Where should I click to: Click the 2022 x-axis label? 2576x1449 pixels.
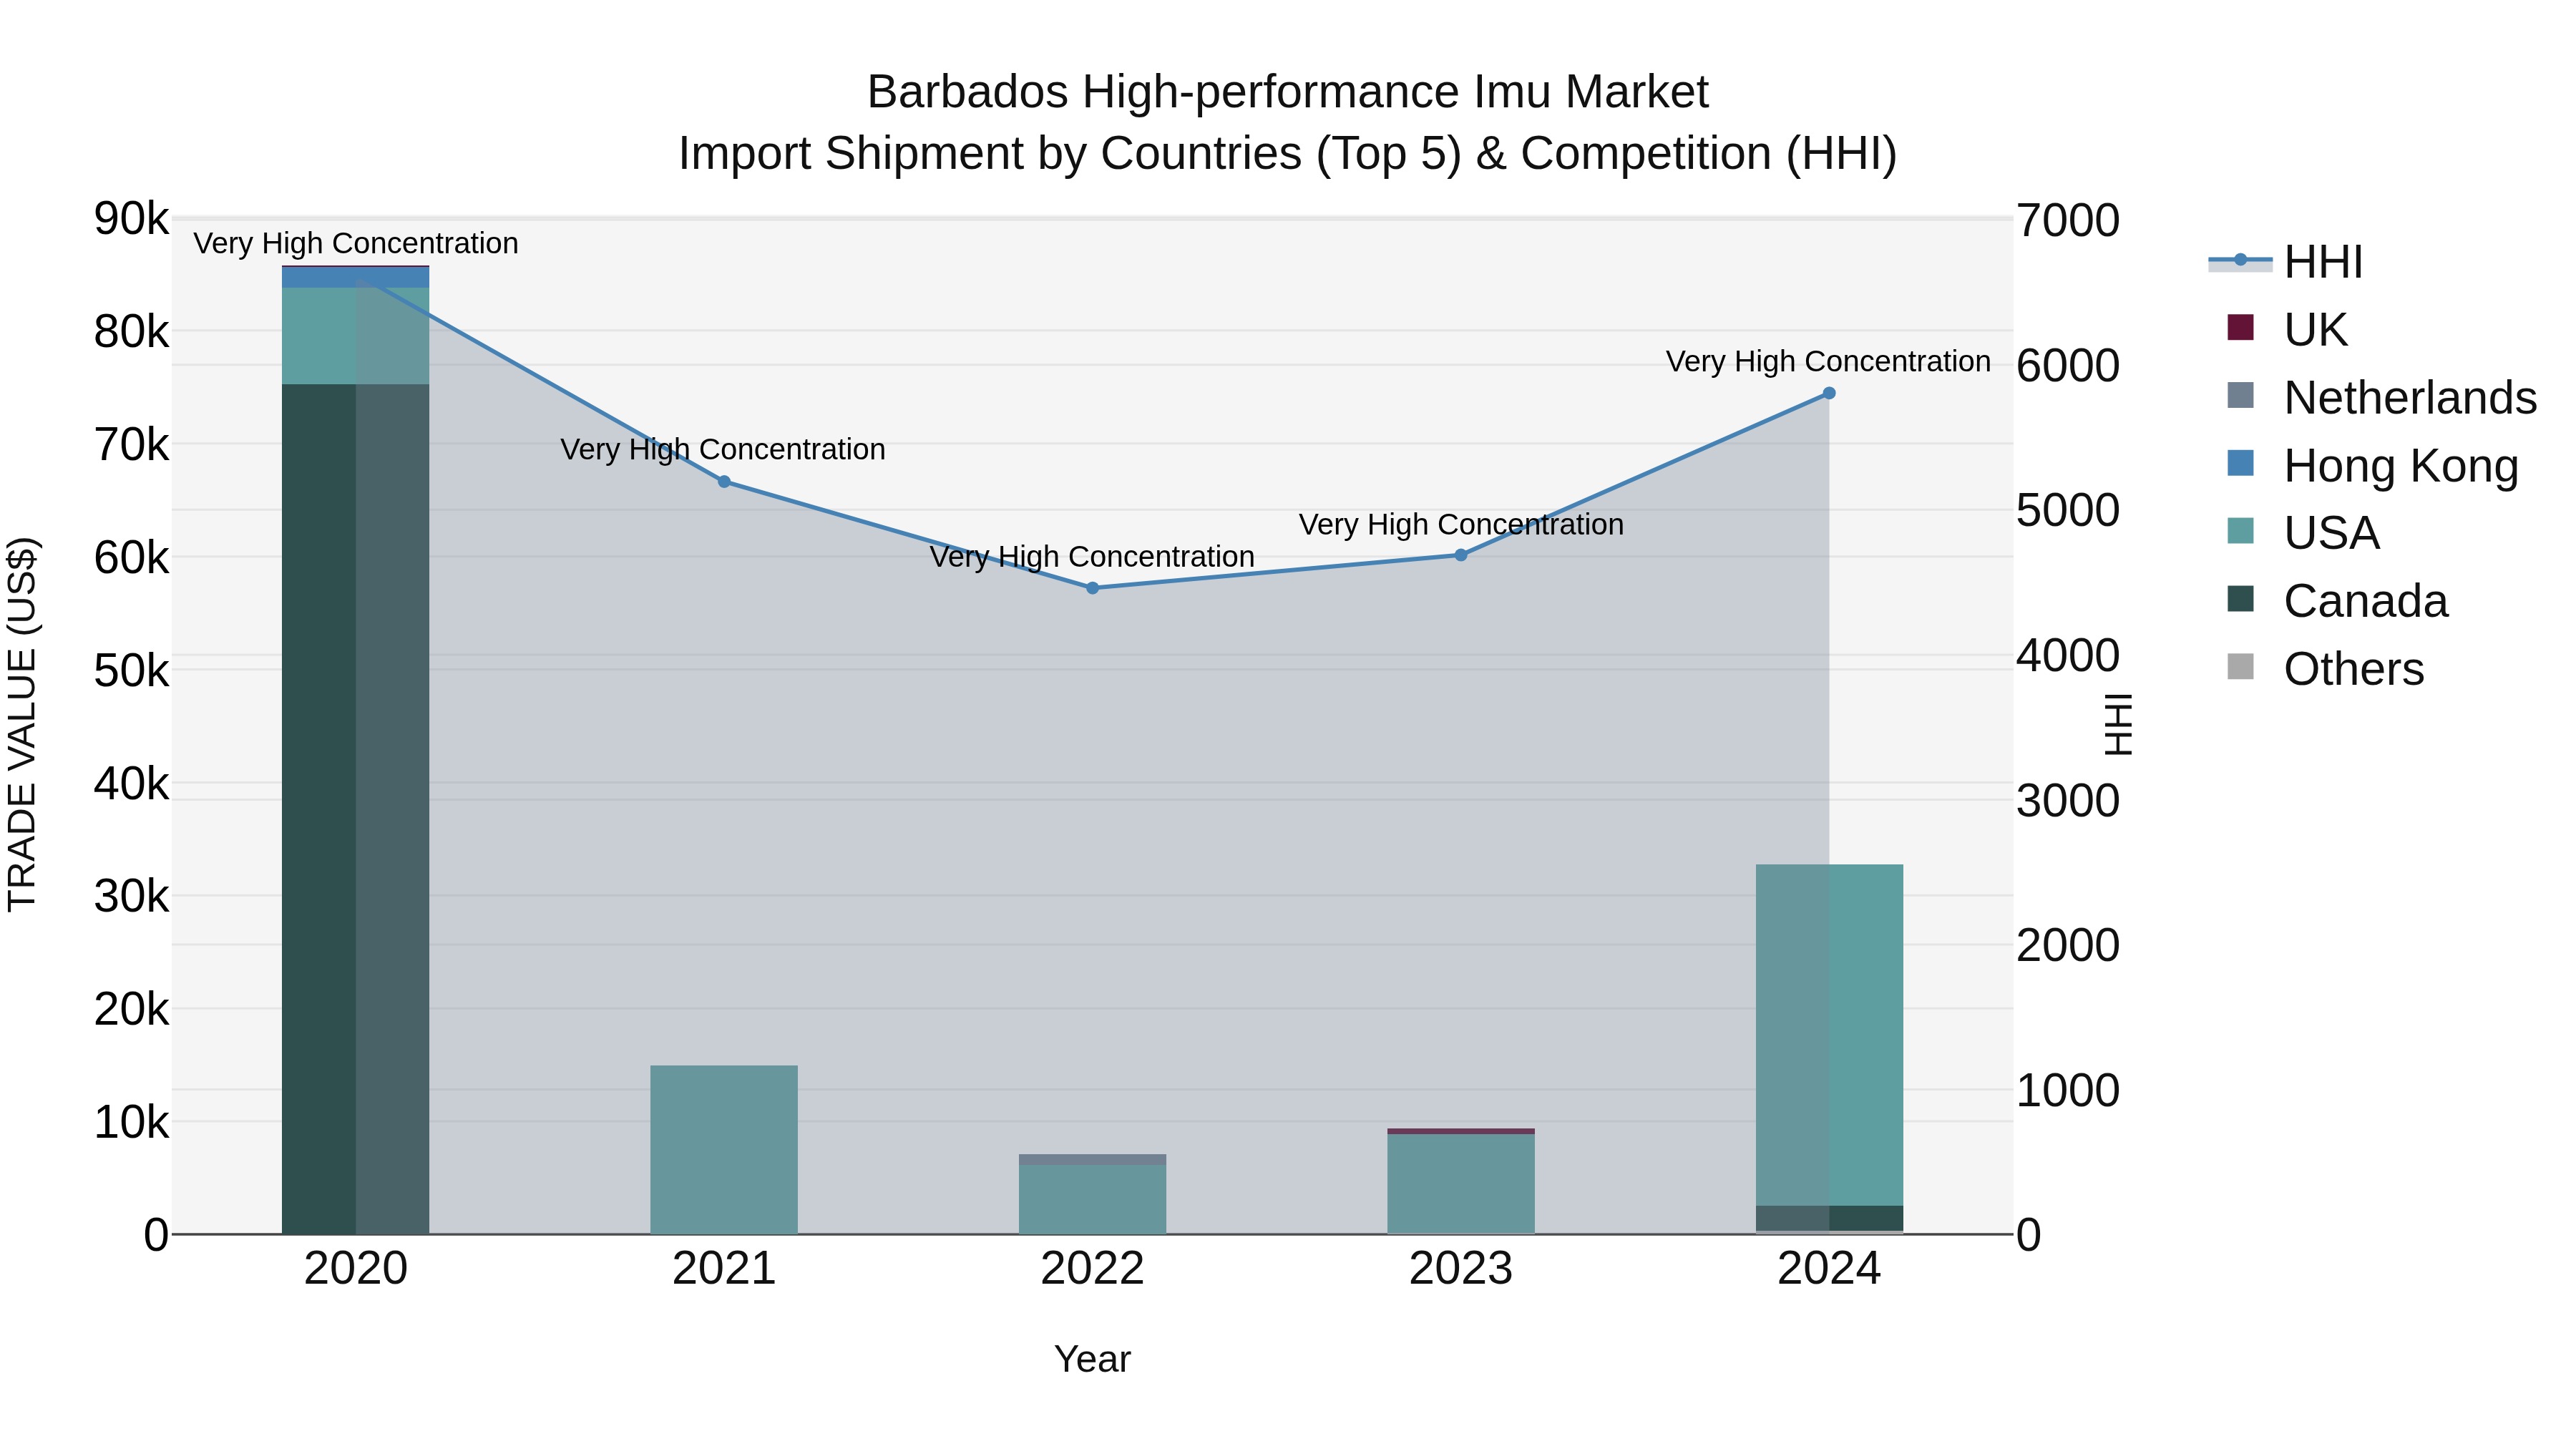coord(1092,1269)
